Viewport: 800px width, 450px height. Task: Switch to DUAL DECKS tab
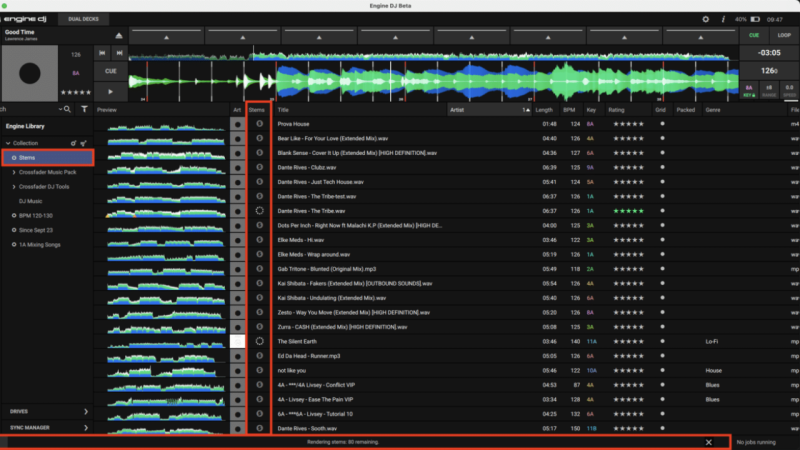83,19
